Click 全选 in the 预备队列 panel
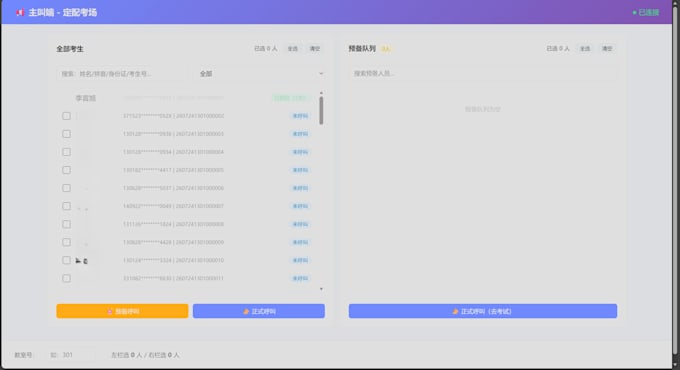This screenshot has width=680, height=370. 585,49
